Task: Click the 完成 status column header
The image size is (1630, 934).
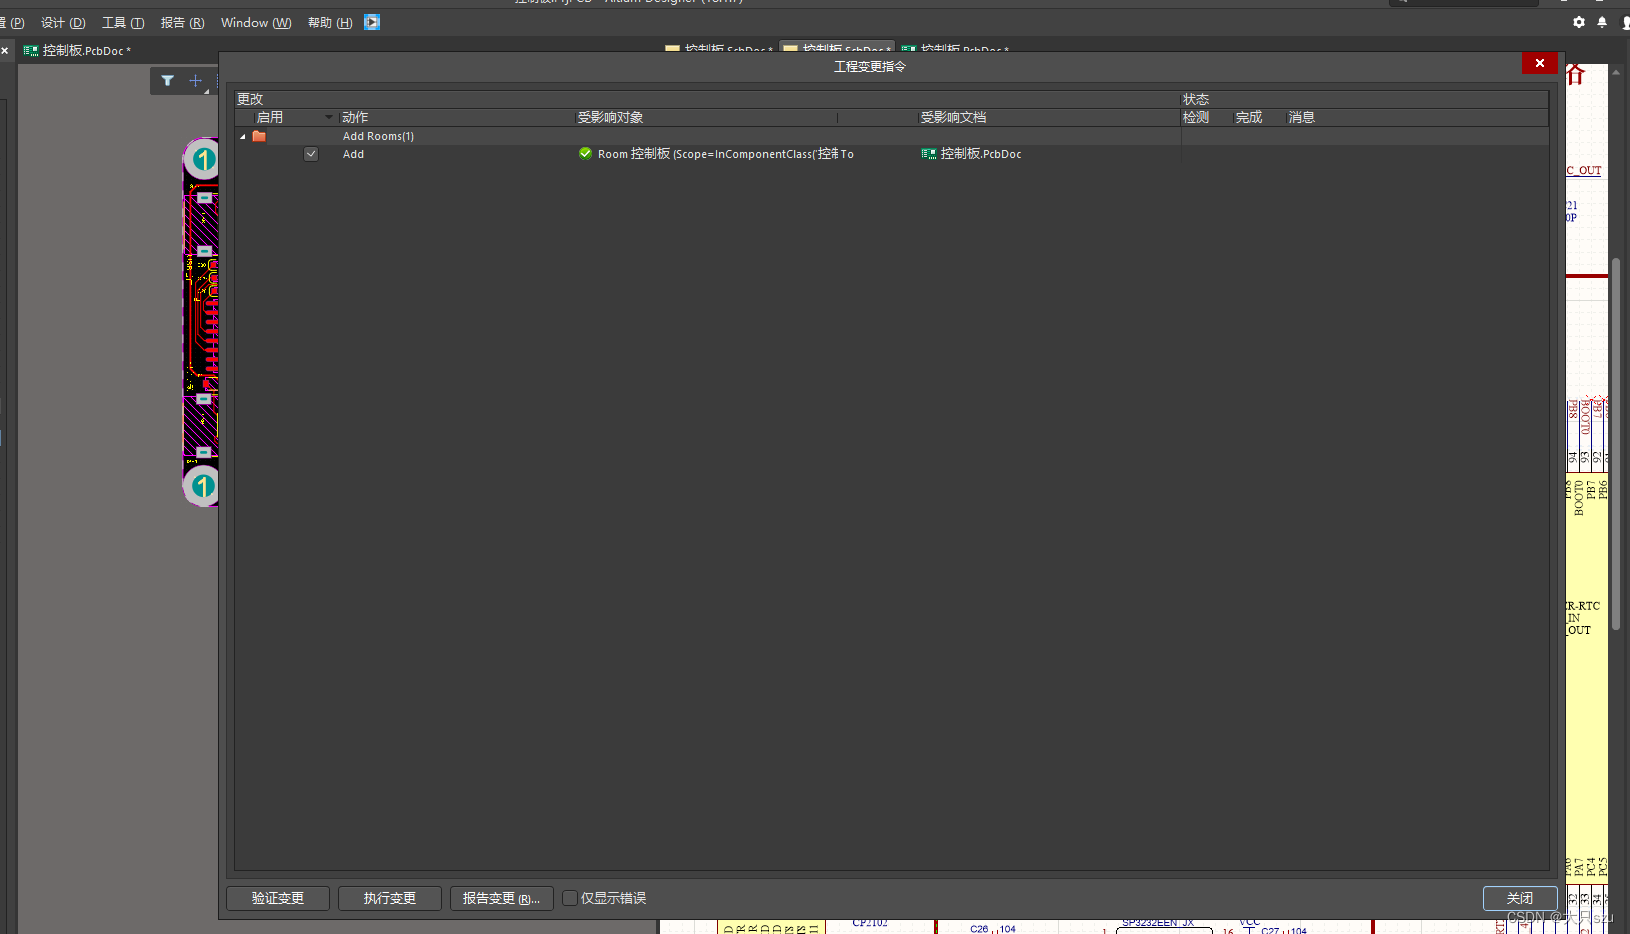Action: [x=1249, y=117]
